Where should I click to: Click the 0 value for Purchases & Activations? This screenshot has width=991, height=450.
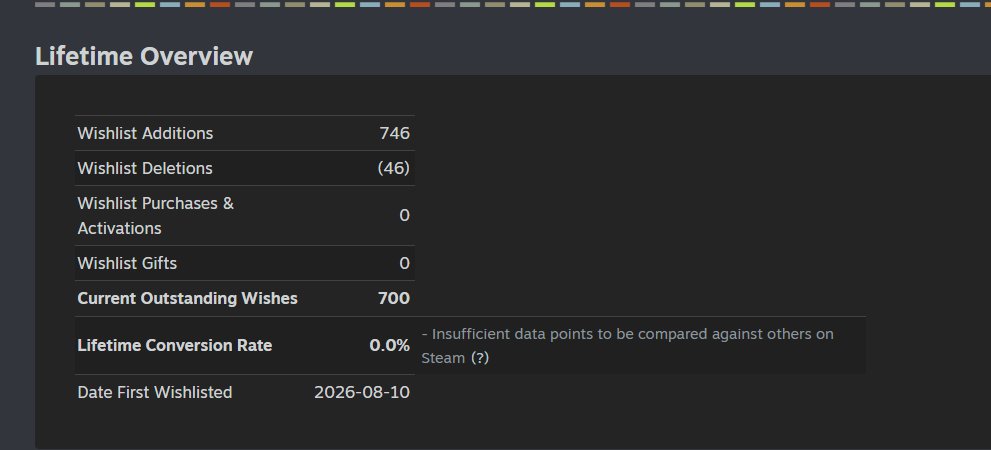pos(404,216)
